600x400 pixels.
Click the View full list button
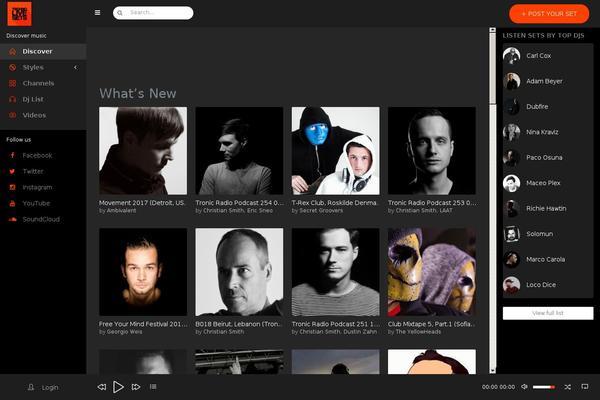pyautogui.click(x=548, y=313)
